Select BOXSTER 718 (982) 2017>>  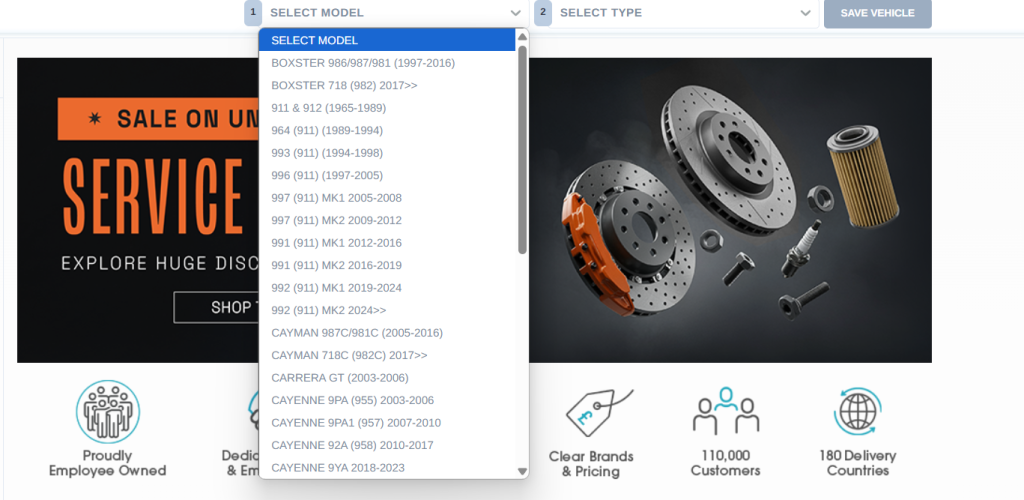pyautogui.click(x=387, y=86)
